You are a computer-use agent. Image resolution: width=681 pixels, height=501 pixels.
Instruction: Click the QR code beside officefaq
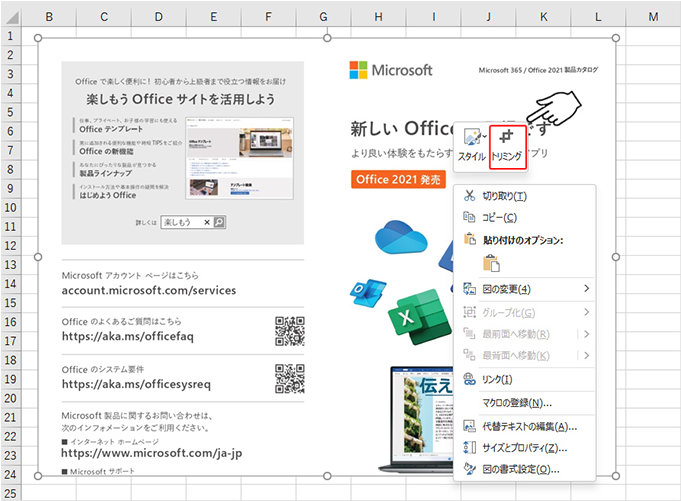290,331
